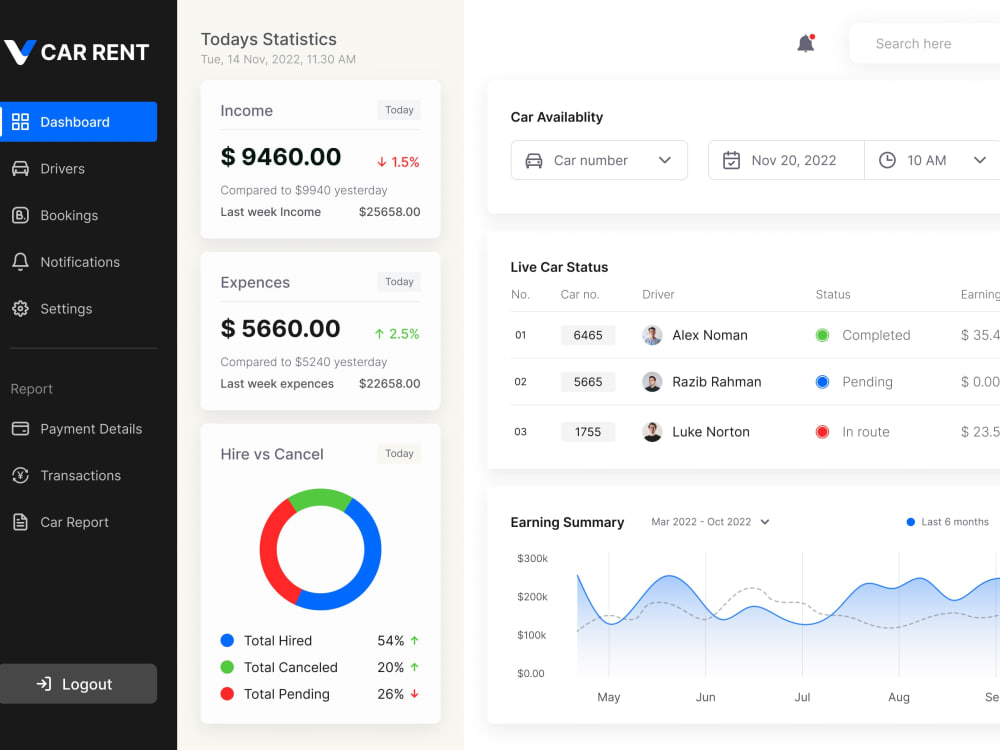This screenshot has height=750, width=1000.
Task: Click driver name Luke Norton
Action: point(711,432)
